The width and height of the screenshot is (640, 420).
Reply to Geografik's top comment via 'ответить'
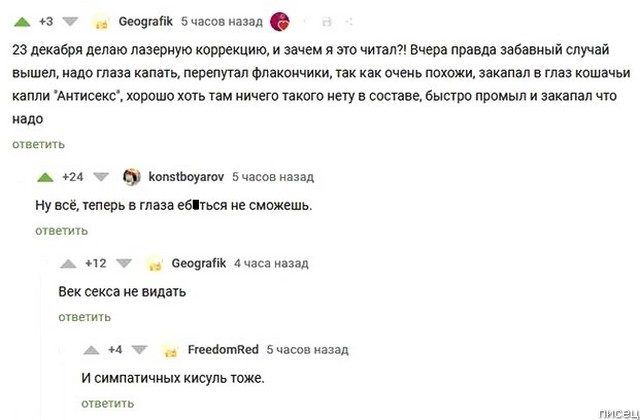pyautogui.click(x=38, y=144)
